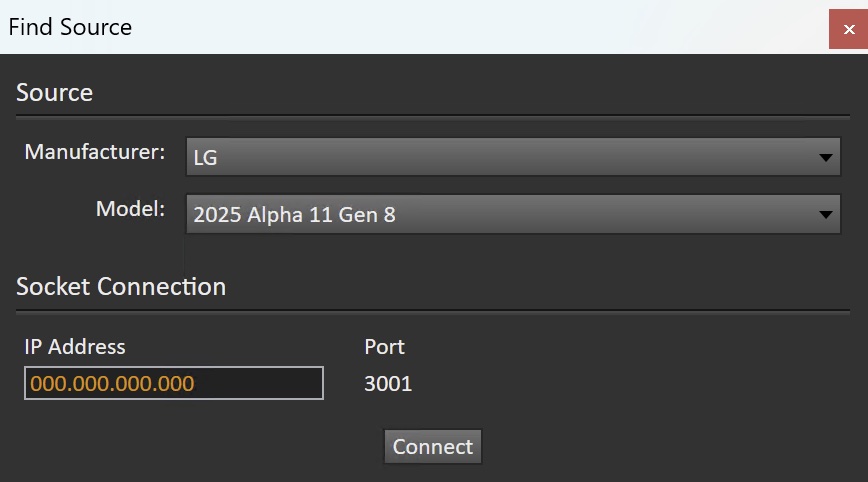
Task: Click the empty title bar area
Action: (480, 27)
